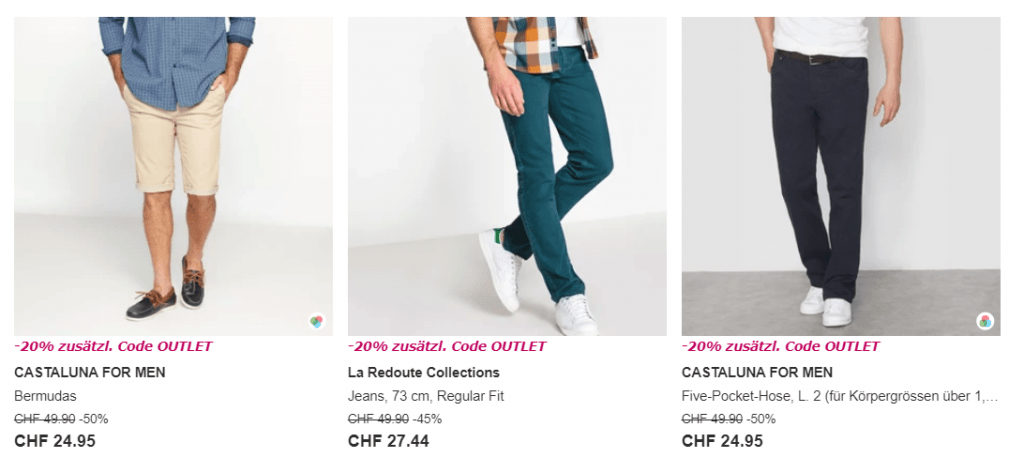Click CASTALUNA FOR MEN brand above Bermudas

[90, 373]
